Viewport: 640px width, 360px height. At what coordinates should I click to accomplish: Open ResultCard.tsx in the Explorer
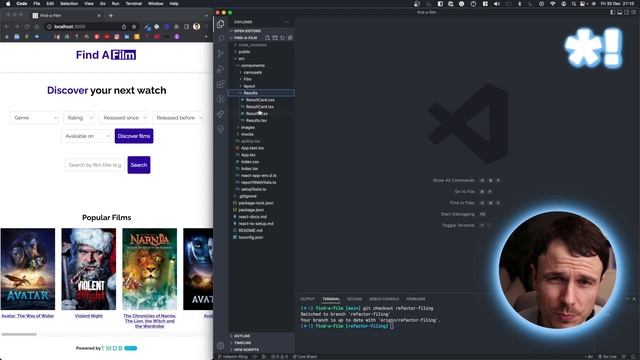point(260,107)
